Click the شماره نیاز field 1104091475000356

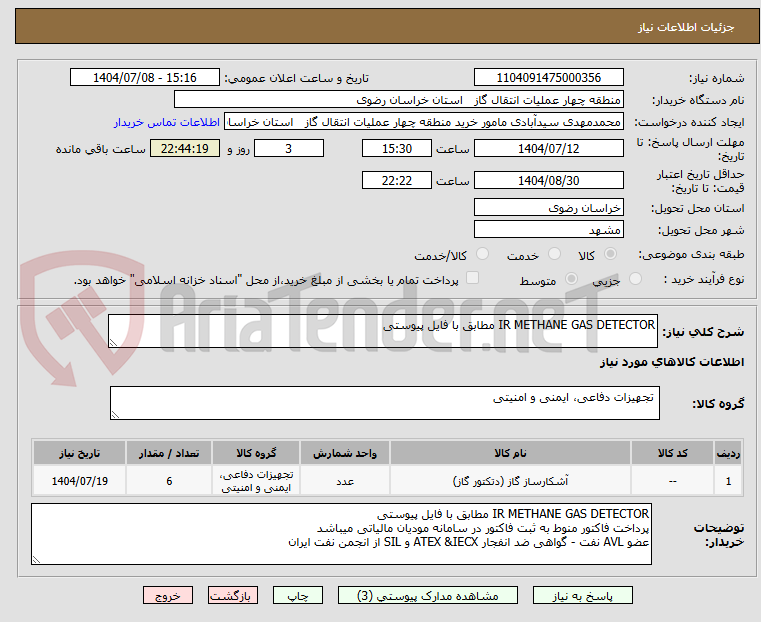coord(548,78)
